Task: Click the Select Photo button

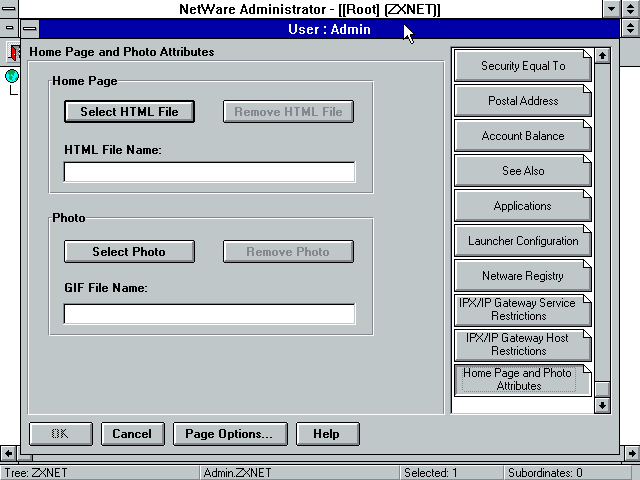Action: click(129, 251)
